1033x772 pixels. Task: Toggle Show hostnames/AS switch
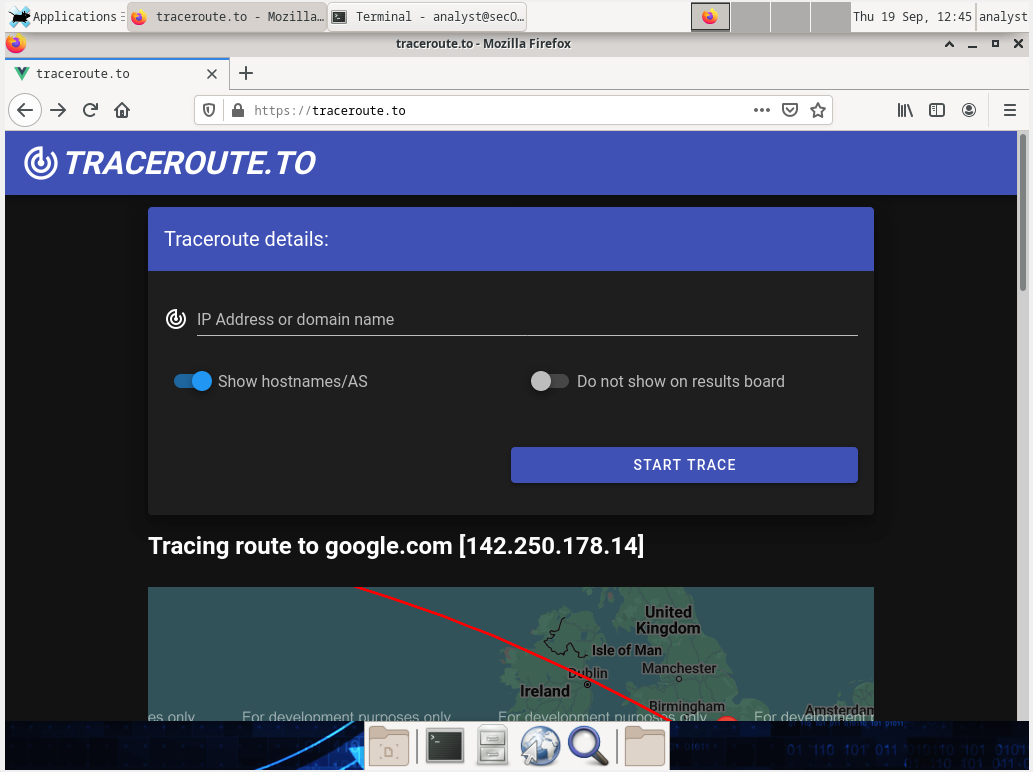(192, 381)
